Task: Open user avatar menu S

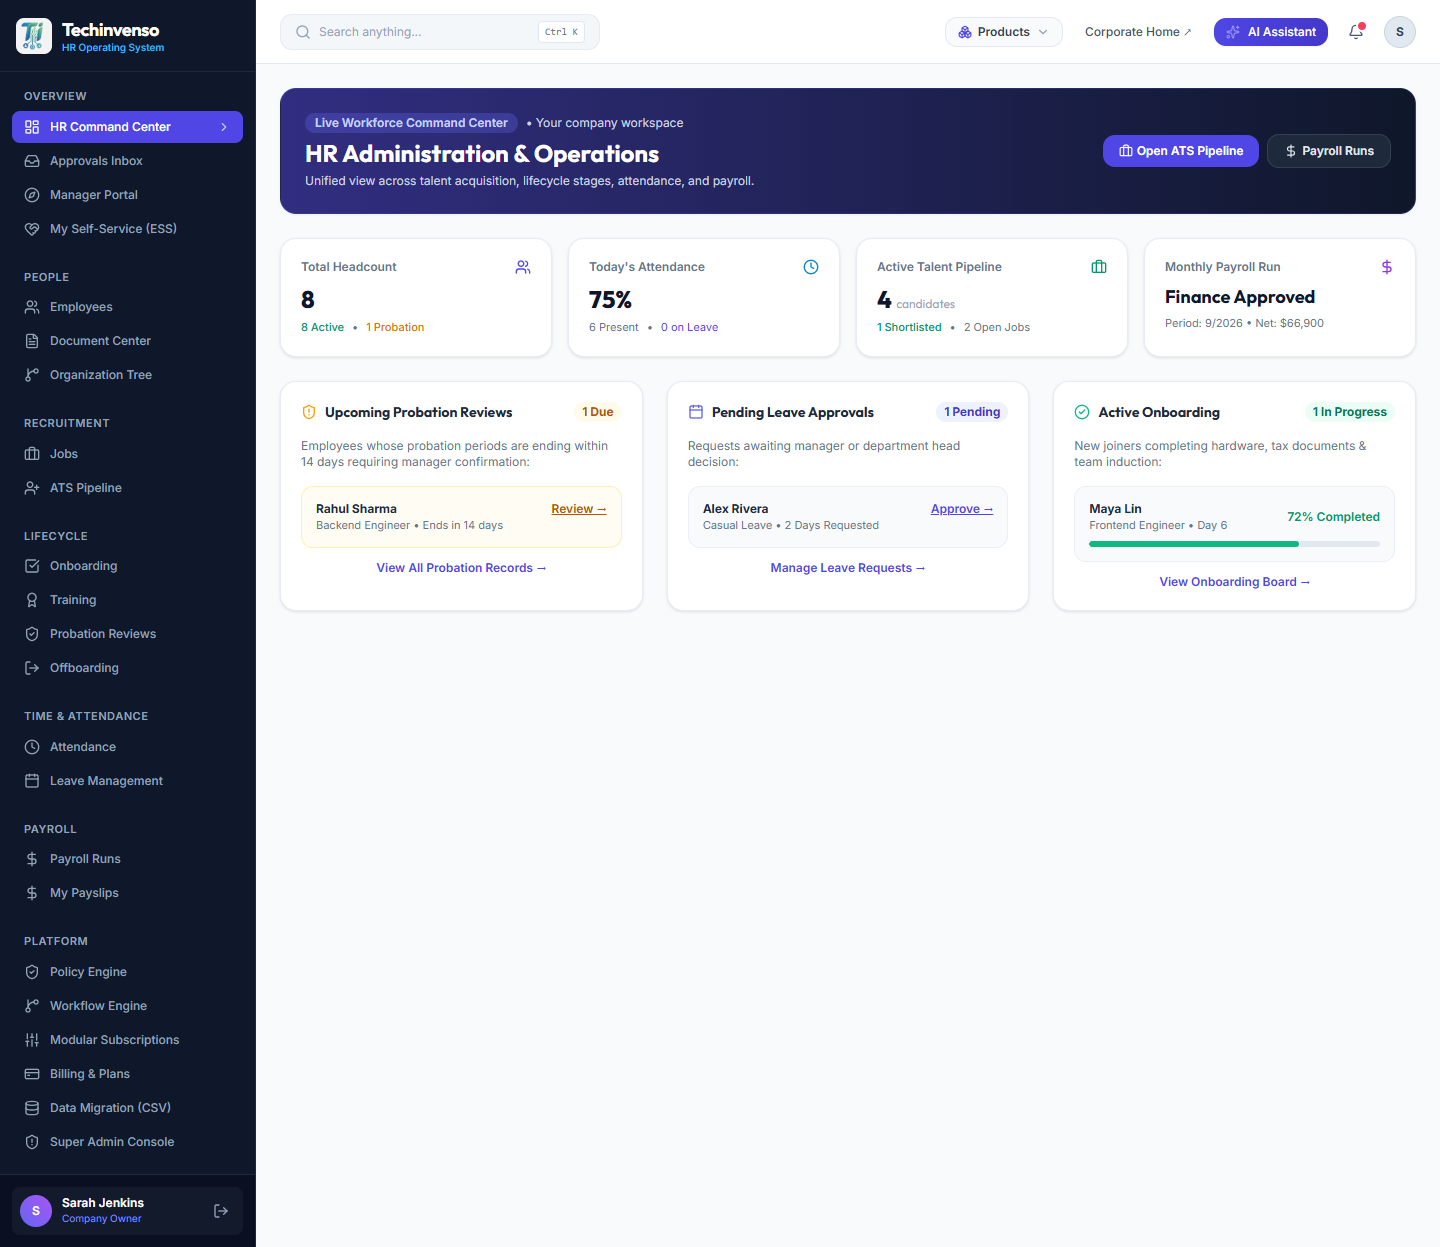Action: pos(1400,32)
